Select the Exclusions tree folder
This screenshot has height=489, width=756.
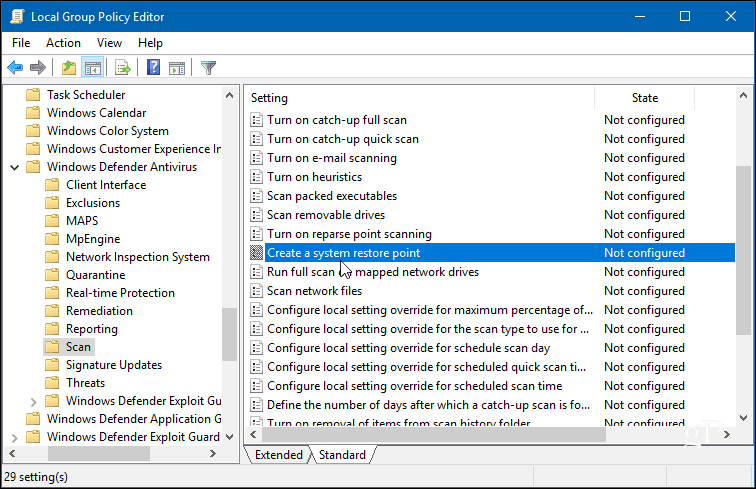point(93,203)
